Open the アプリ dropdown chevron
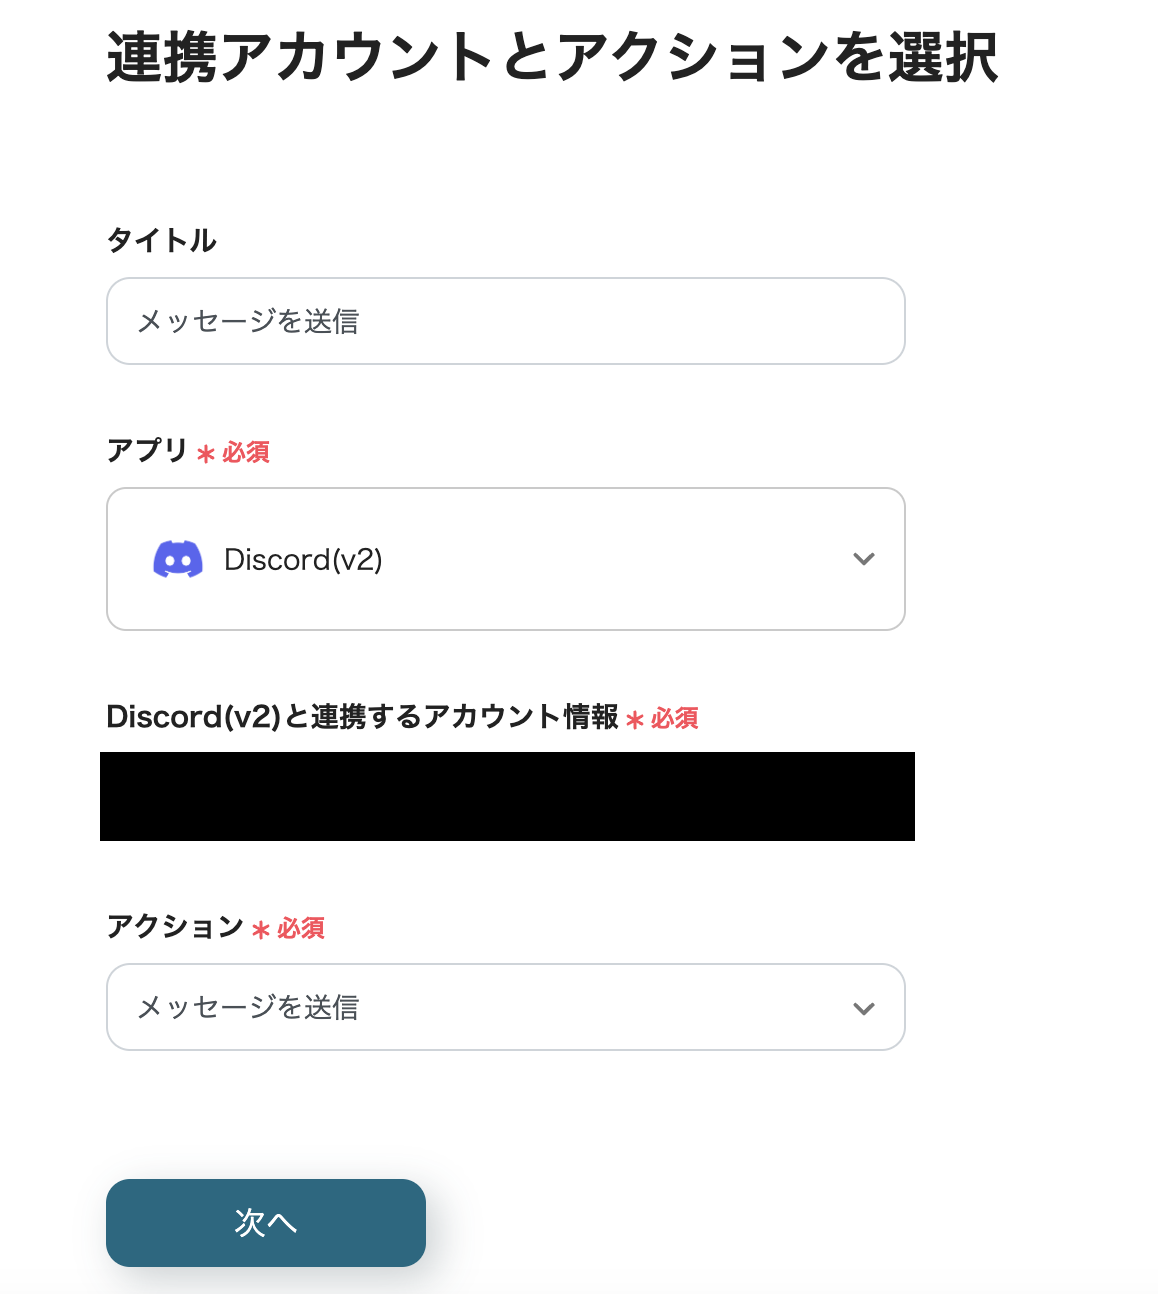The height and width of the screenshot is (1294, 1158). pyautogui.click(x=864, y=559)
